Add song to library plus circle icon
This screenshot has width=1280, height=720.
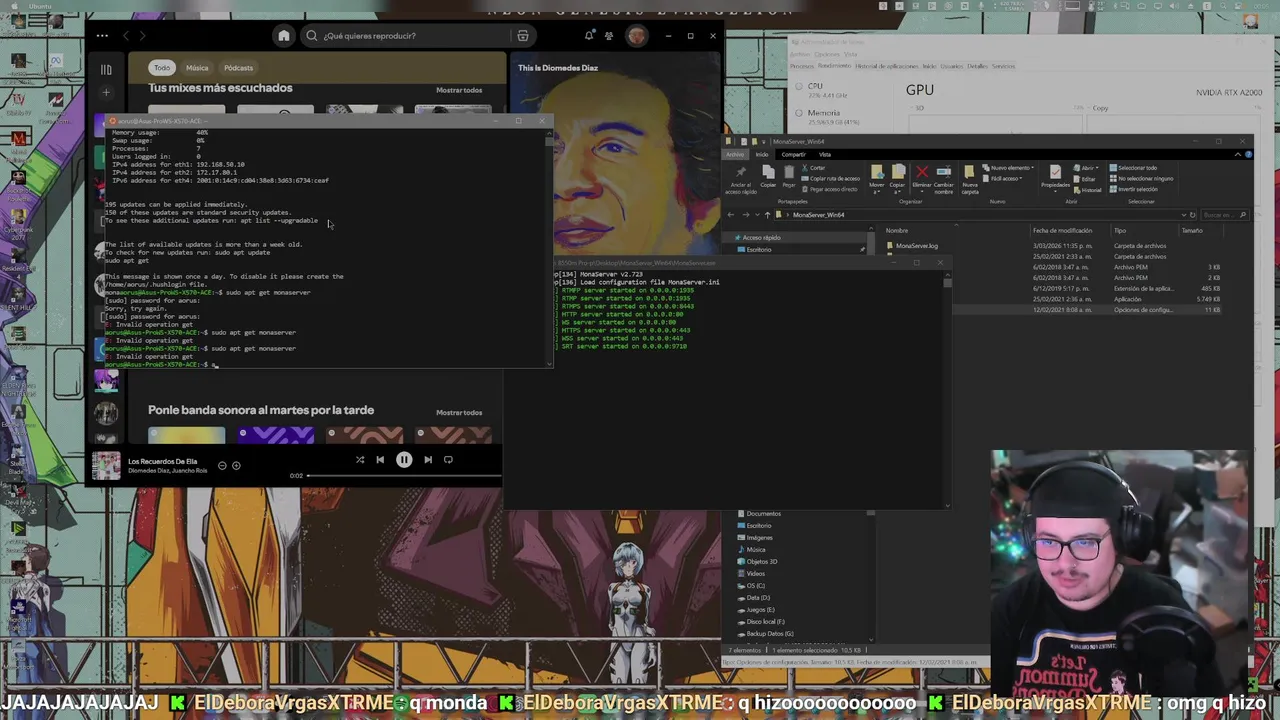tap(236, 465)
